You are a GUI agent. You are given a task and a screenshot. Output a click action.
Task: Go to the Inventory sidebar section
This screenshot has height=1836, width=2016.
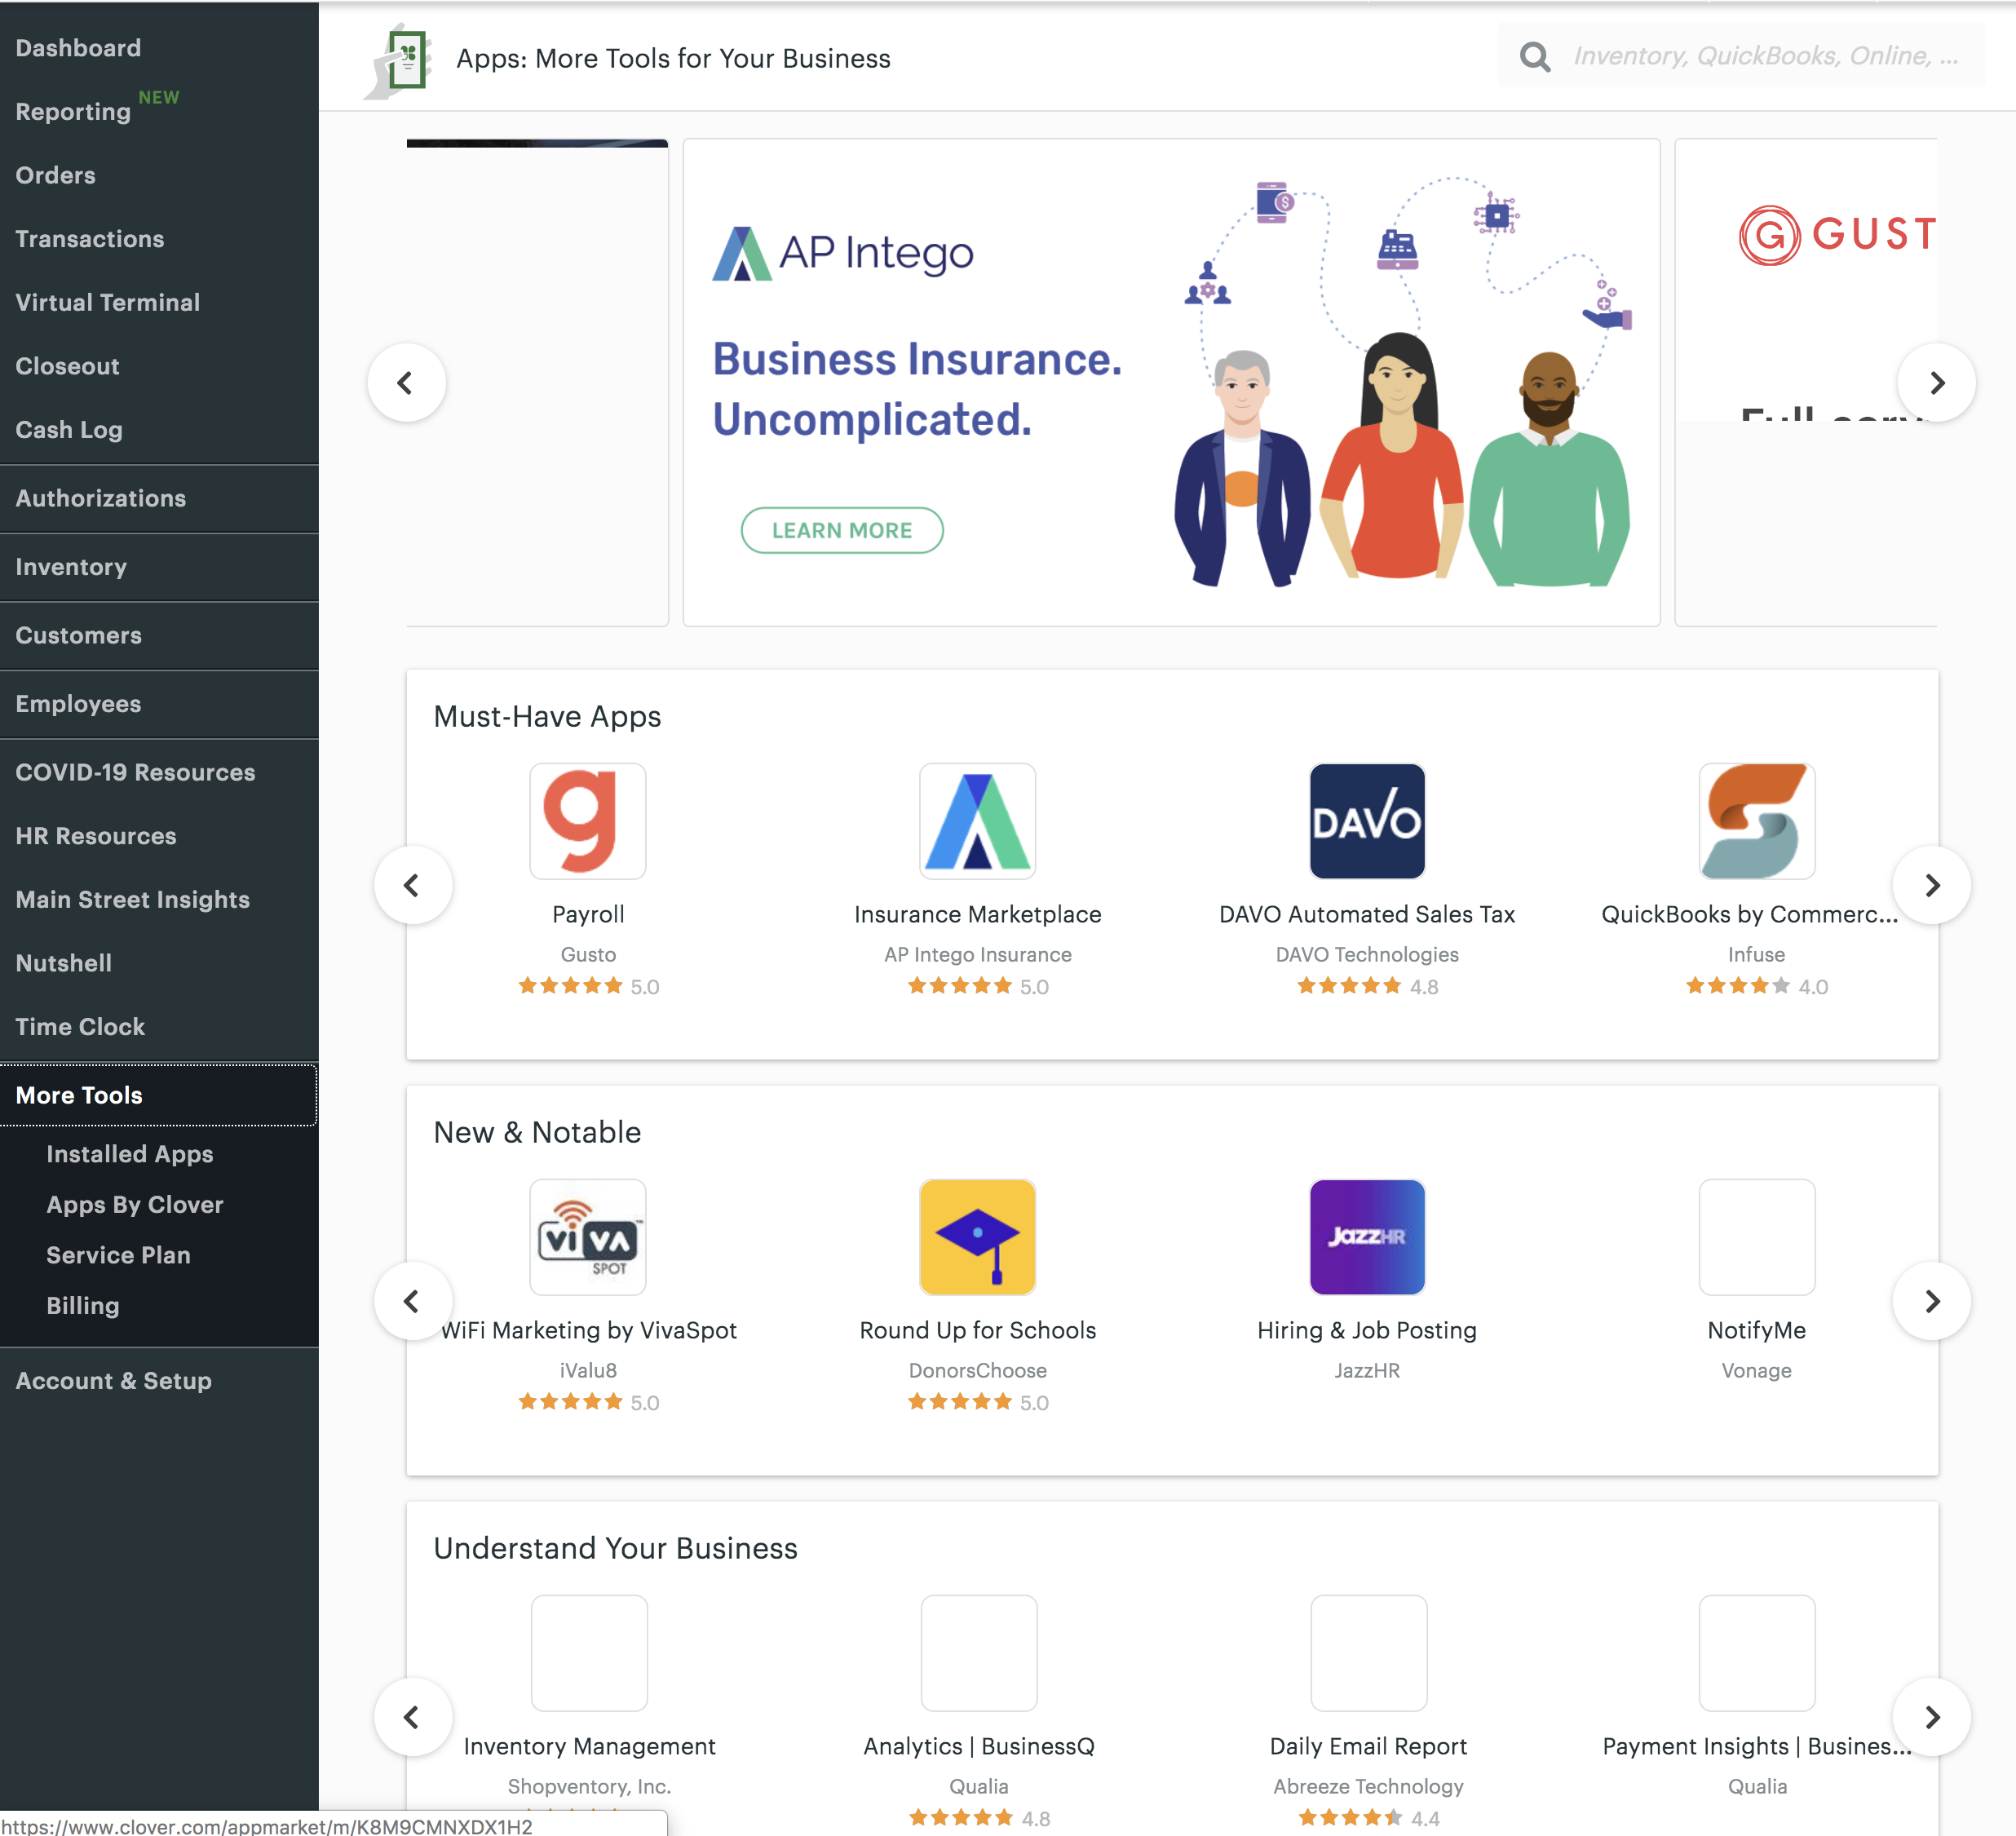pyautogui.click(x=71, y=567)
